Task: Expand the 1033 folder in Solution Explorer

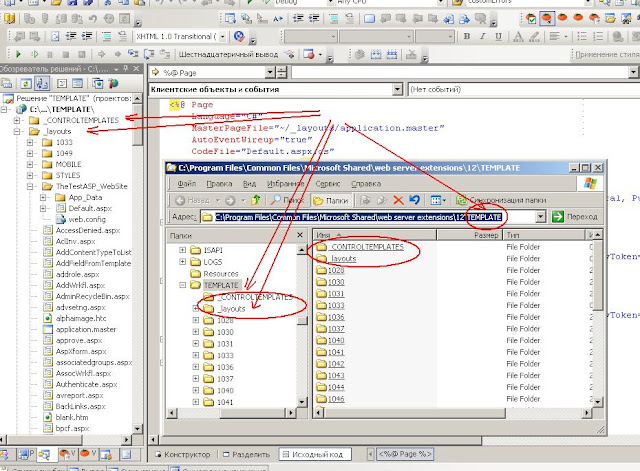Action: [30, 142]
